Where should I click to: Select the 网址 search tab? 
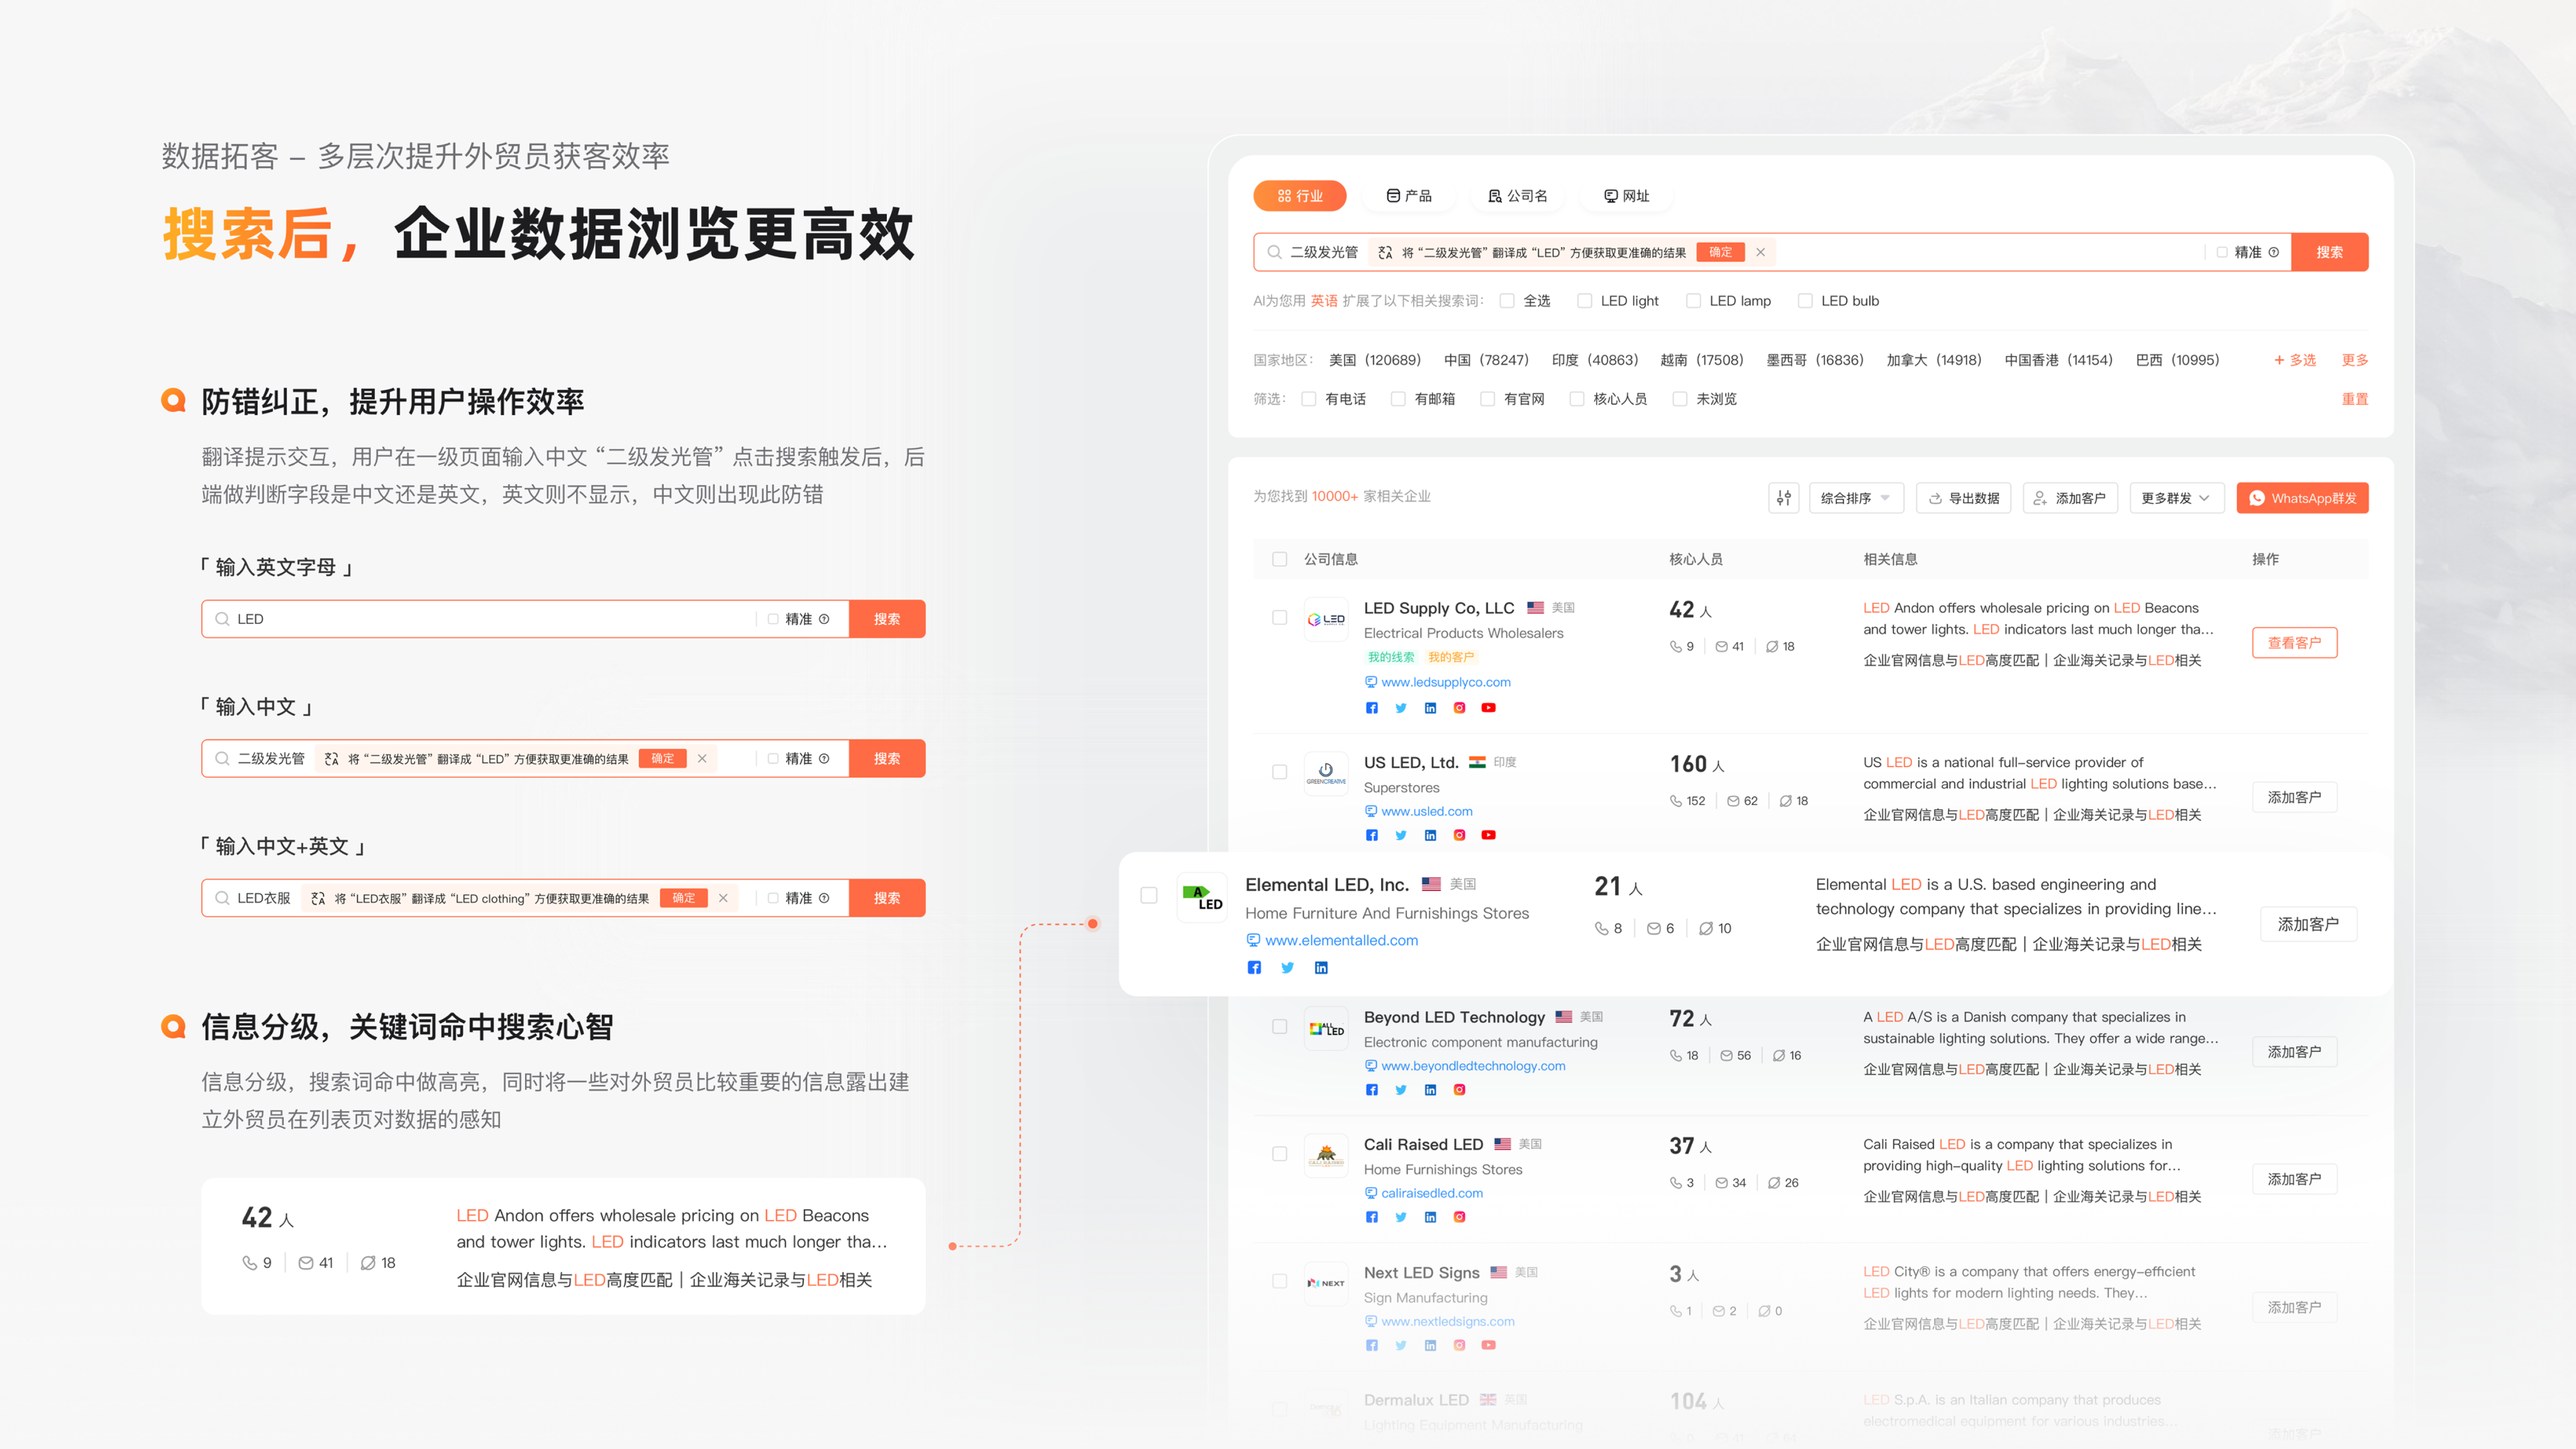coord(1626,196)
